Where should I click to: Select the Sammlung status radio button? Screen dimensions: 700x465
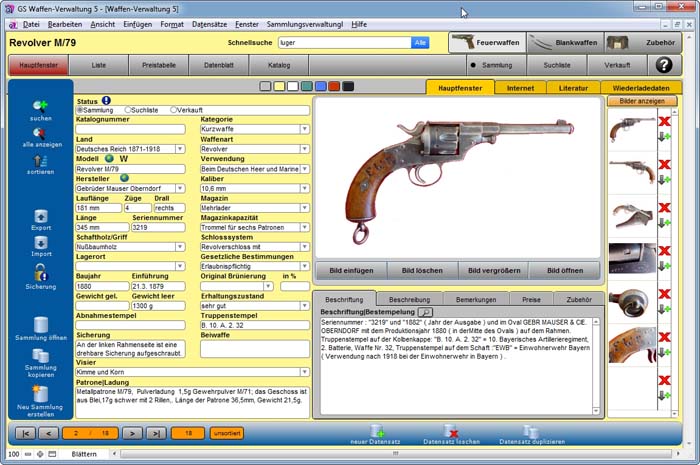pyautogui.click(x=80, y=110)
